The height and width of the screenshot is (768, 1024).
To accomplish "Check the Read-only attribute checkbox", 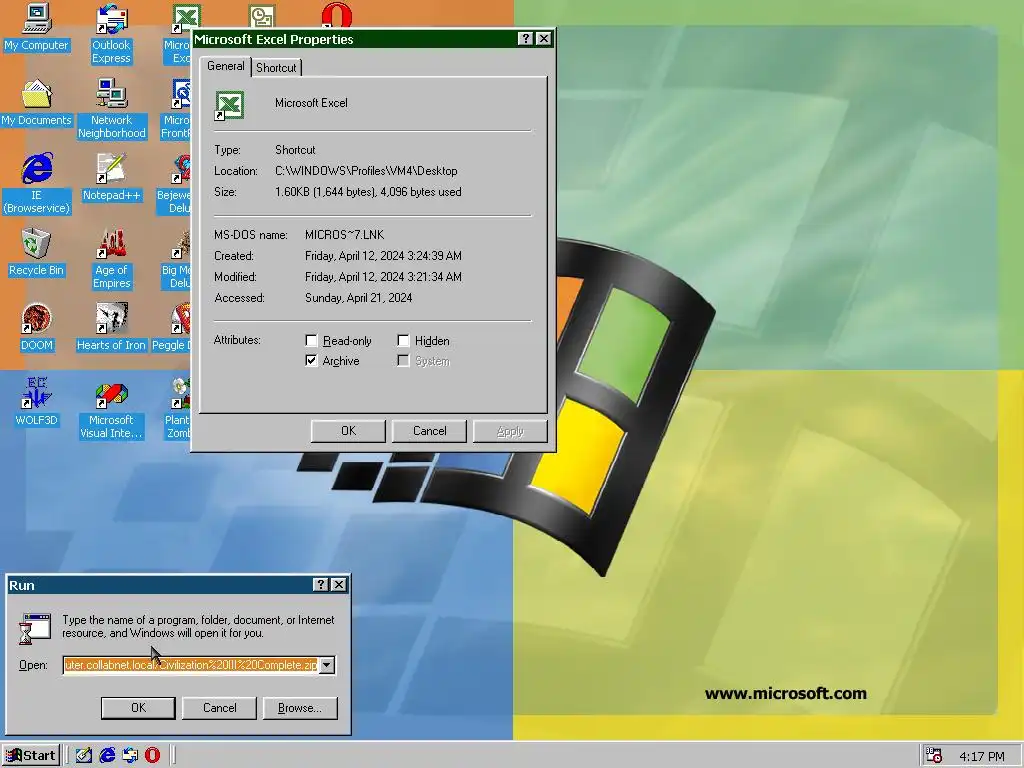I will tap(312, 341).
